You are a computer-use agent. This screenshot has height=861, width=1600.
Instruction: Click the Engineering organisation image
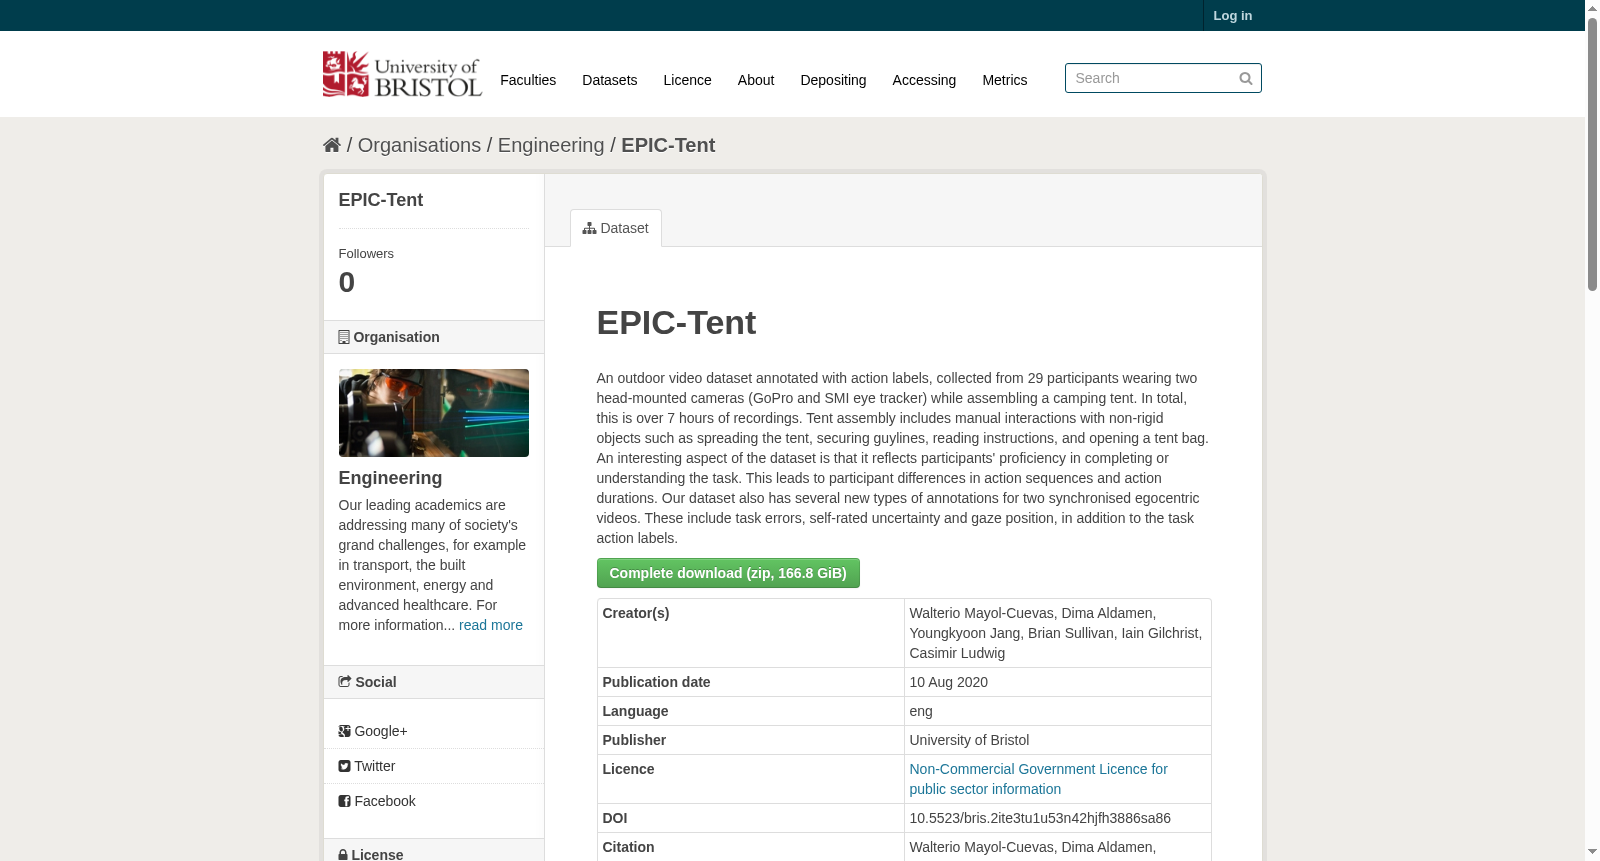[434, 413]
